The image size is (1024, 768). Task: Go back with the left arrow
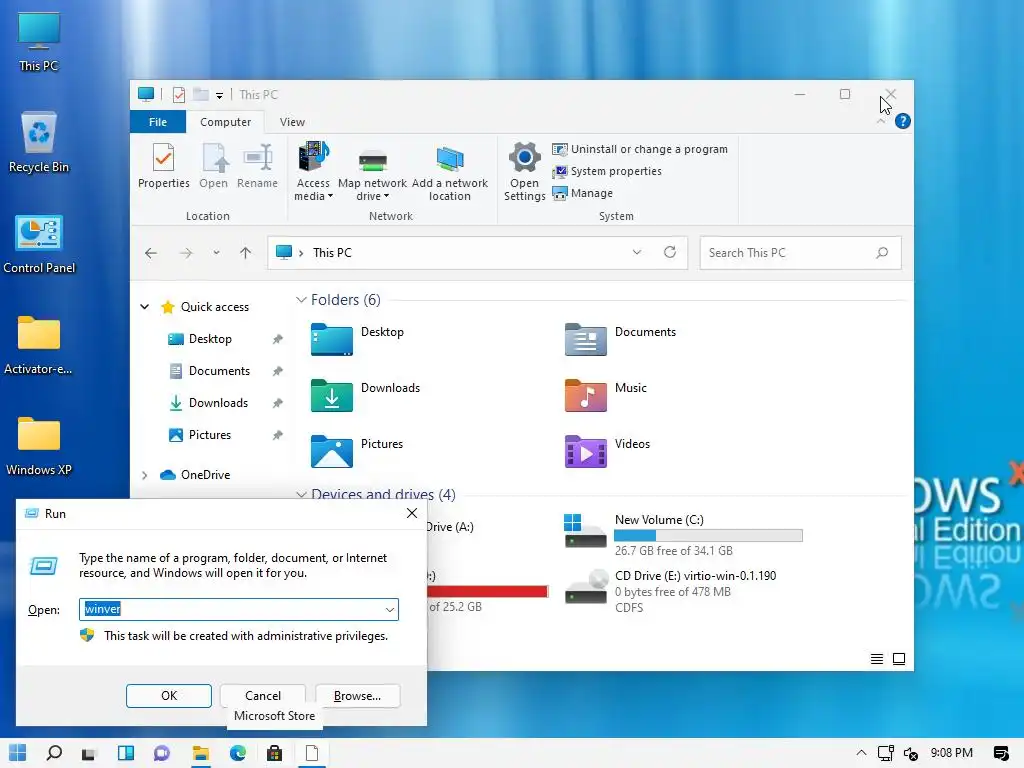click(151, 253)
